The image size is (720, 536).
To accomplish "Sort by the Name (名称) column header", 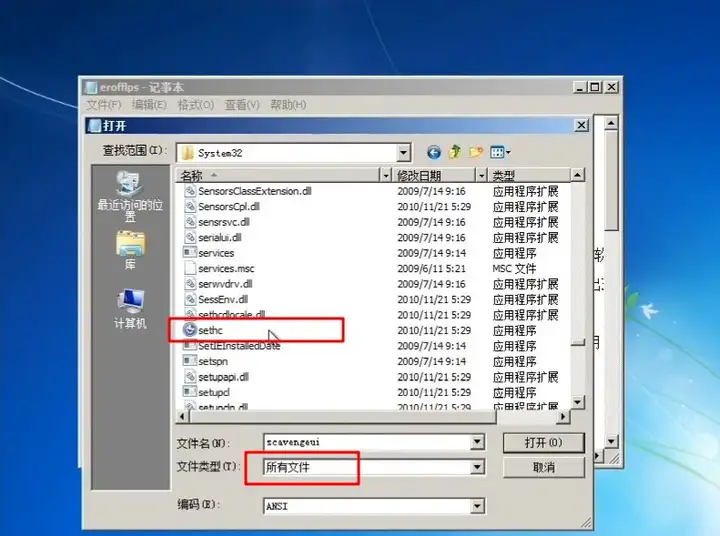I will [x=278, y=175].
